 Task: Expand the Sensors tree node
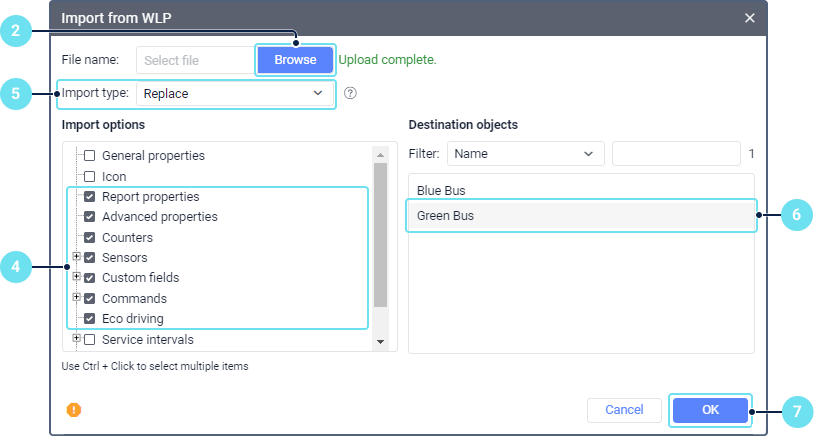(x=77, y=257)
